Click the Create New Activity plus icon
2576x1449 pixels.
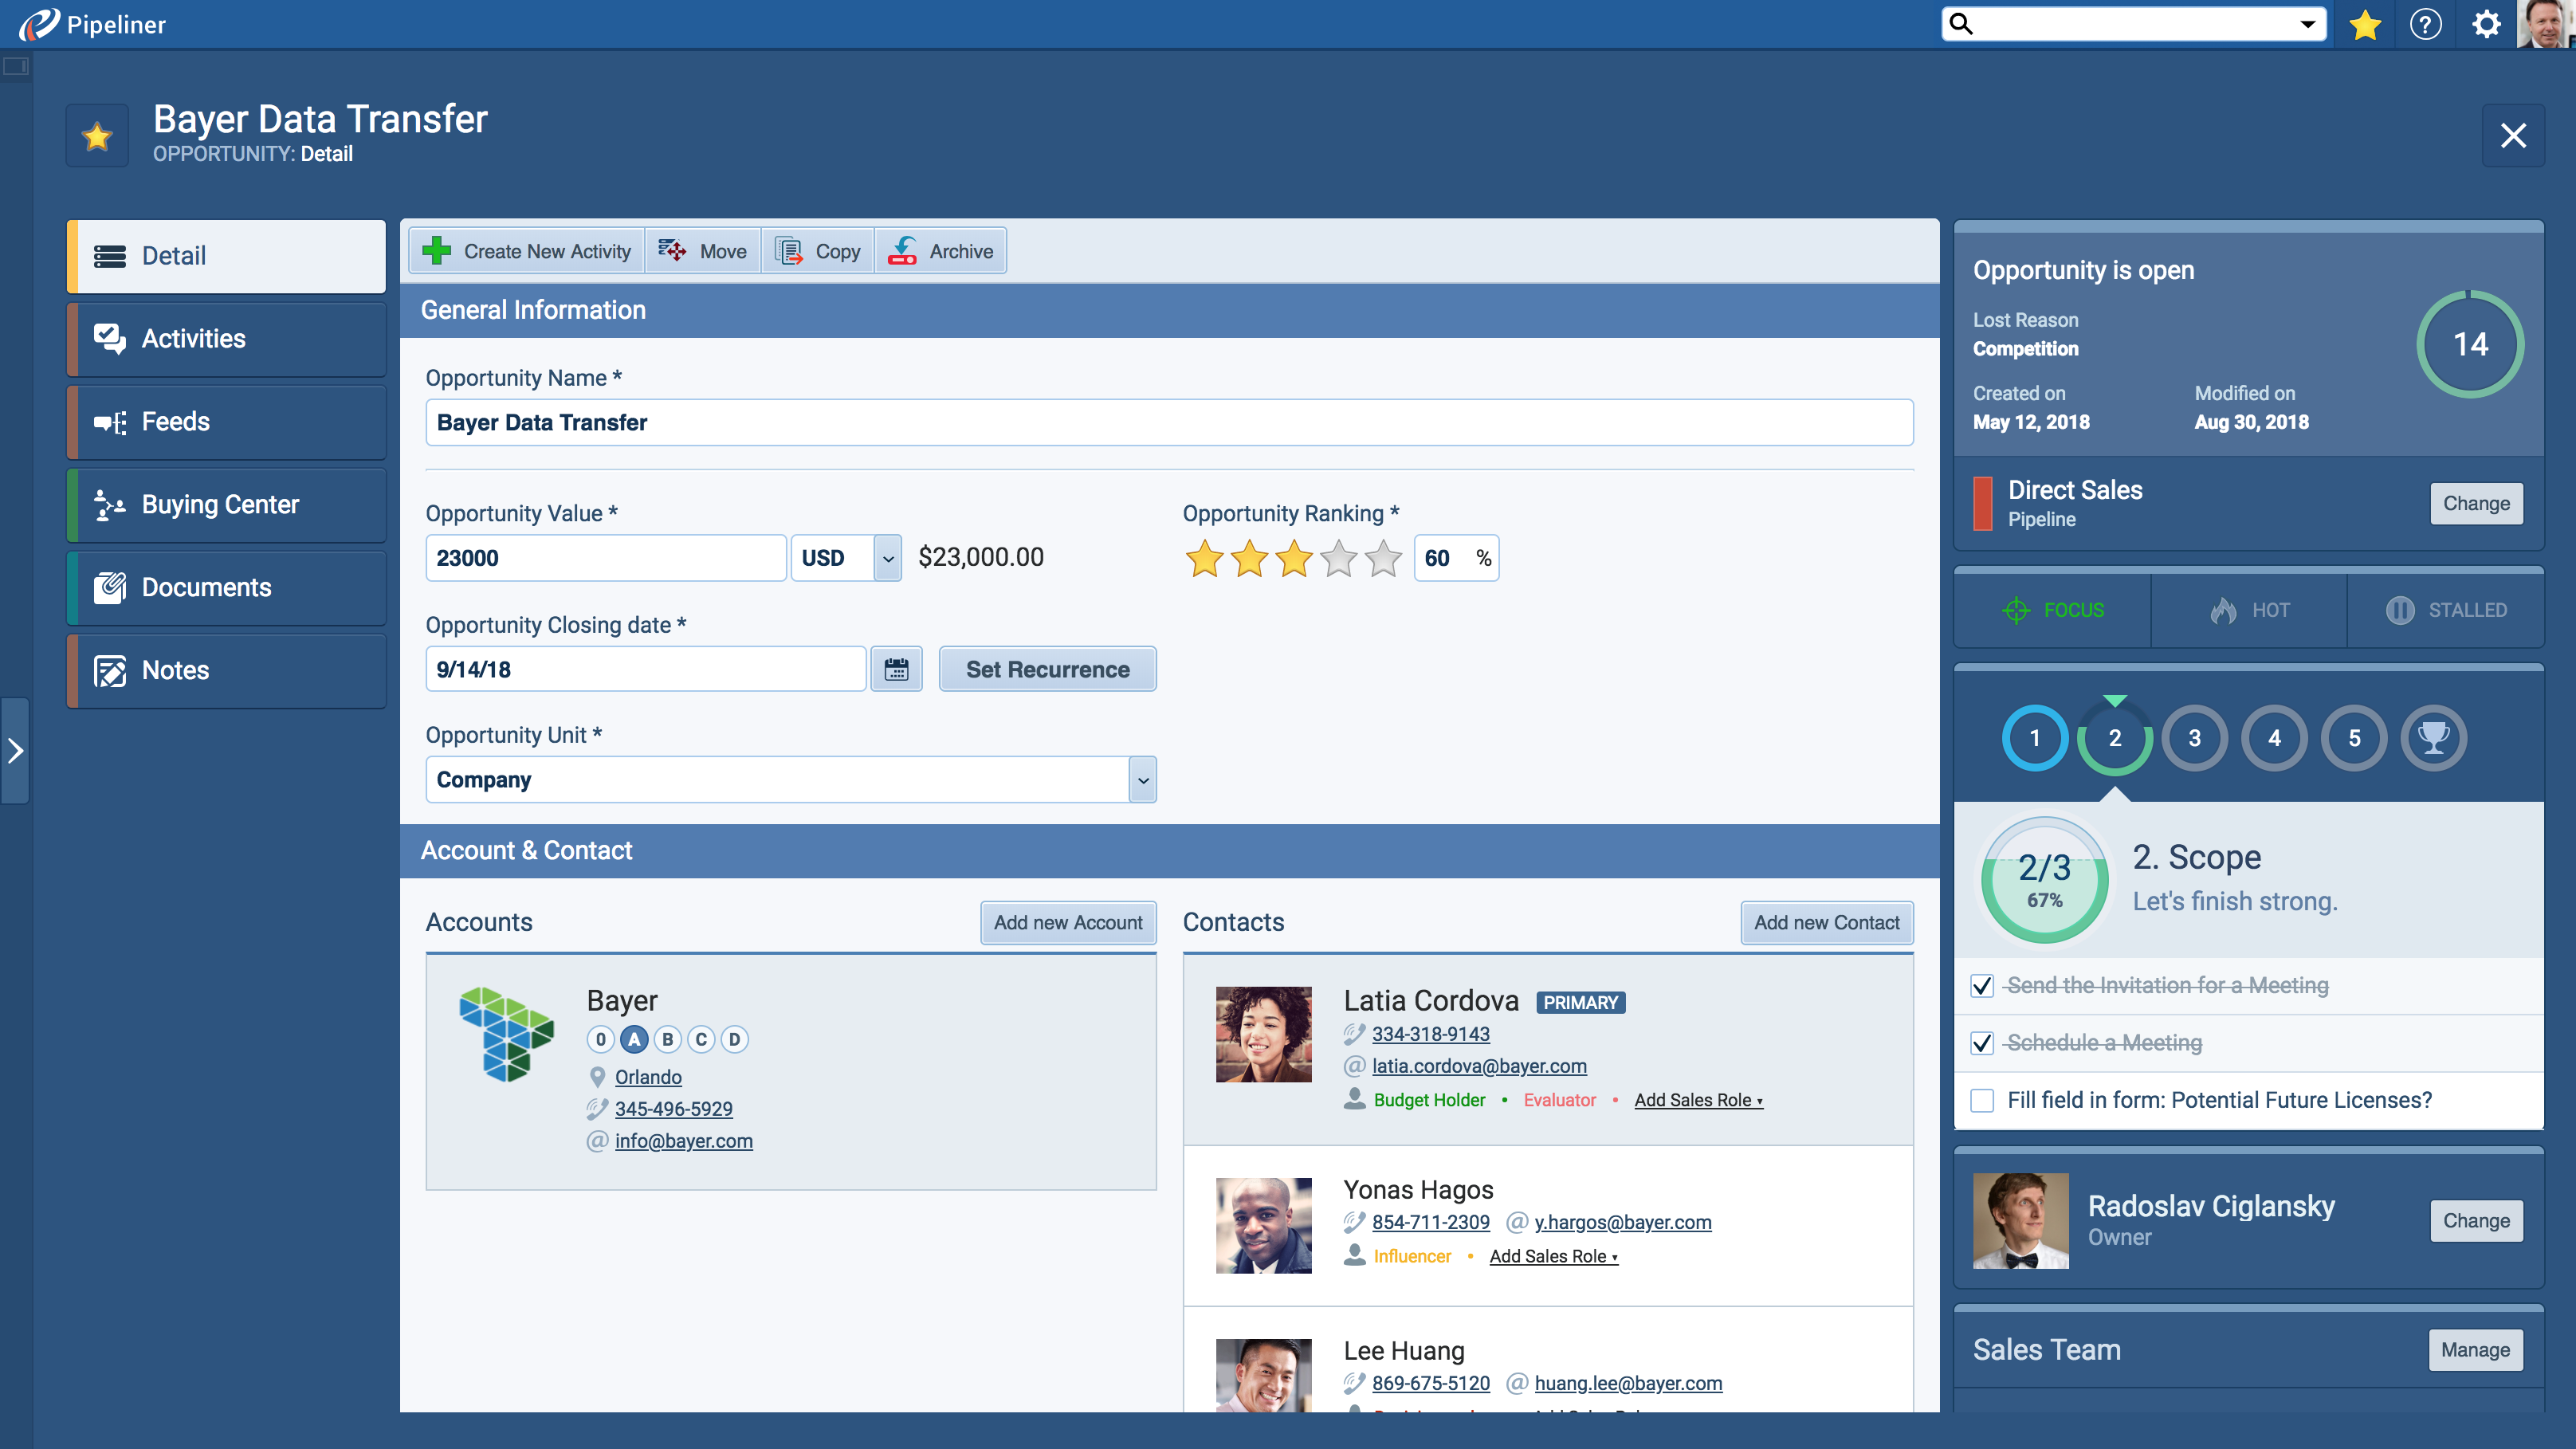point(437,251)
